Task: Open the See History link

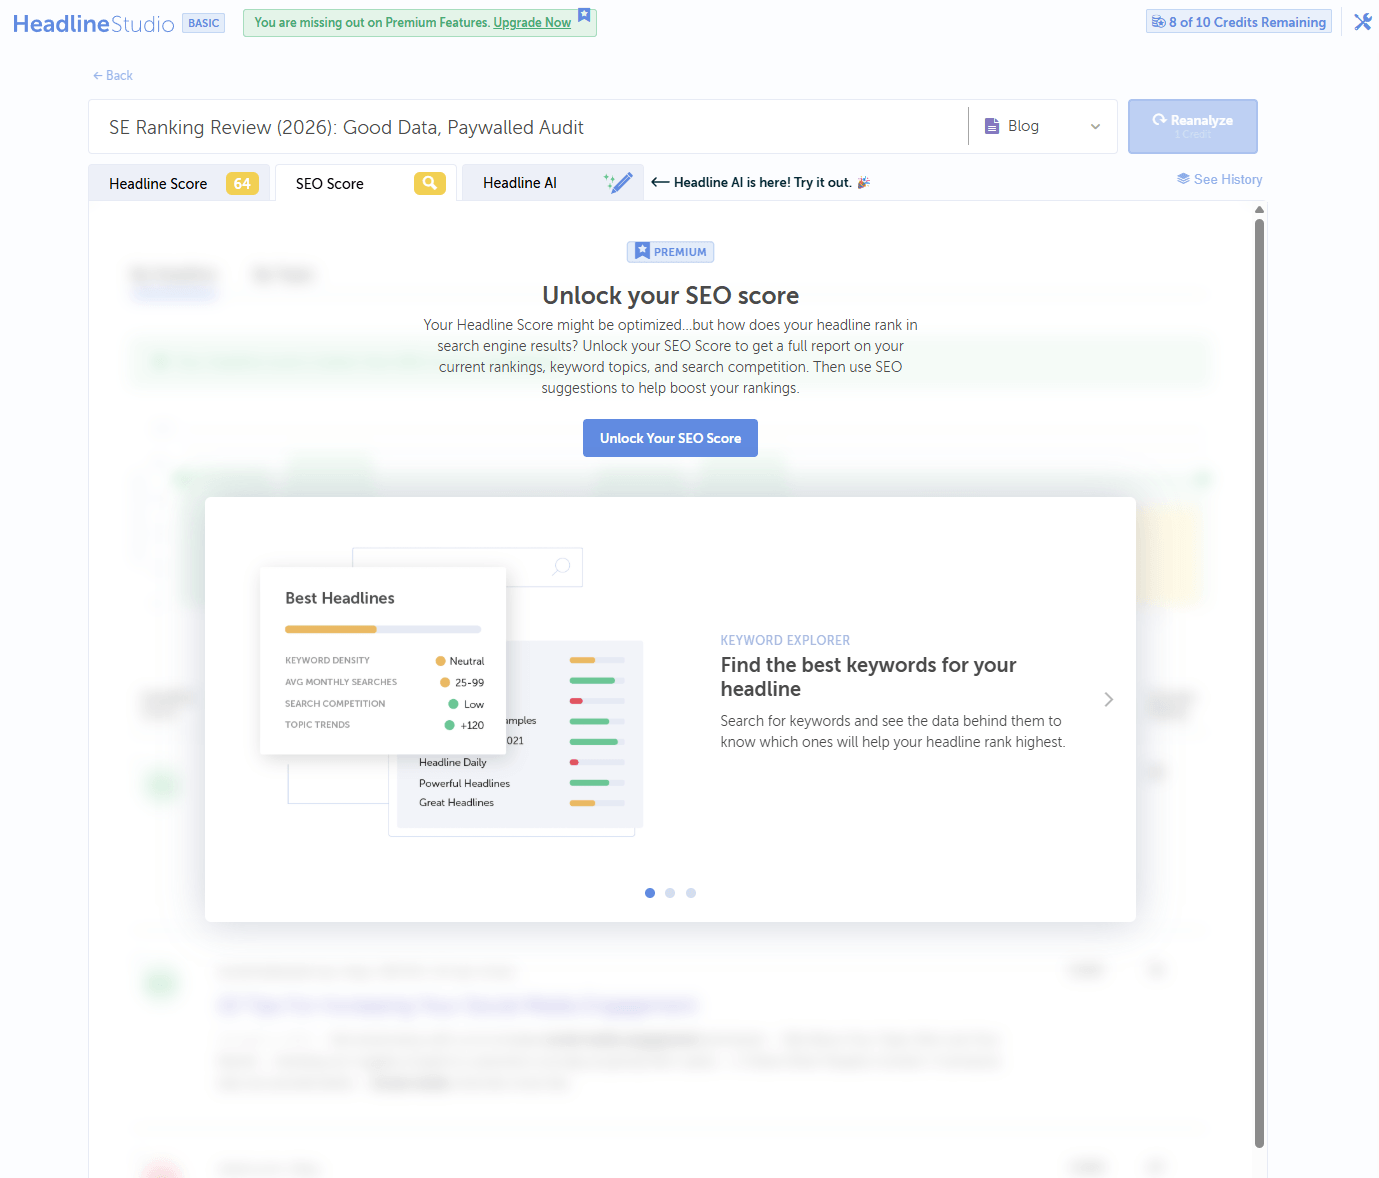Action: tap(1220, 179)
